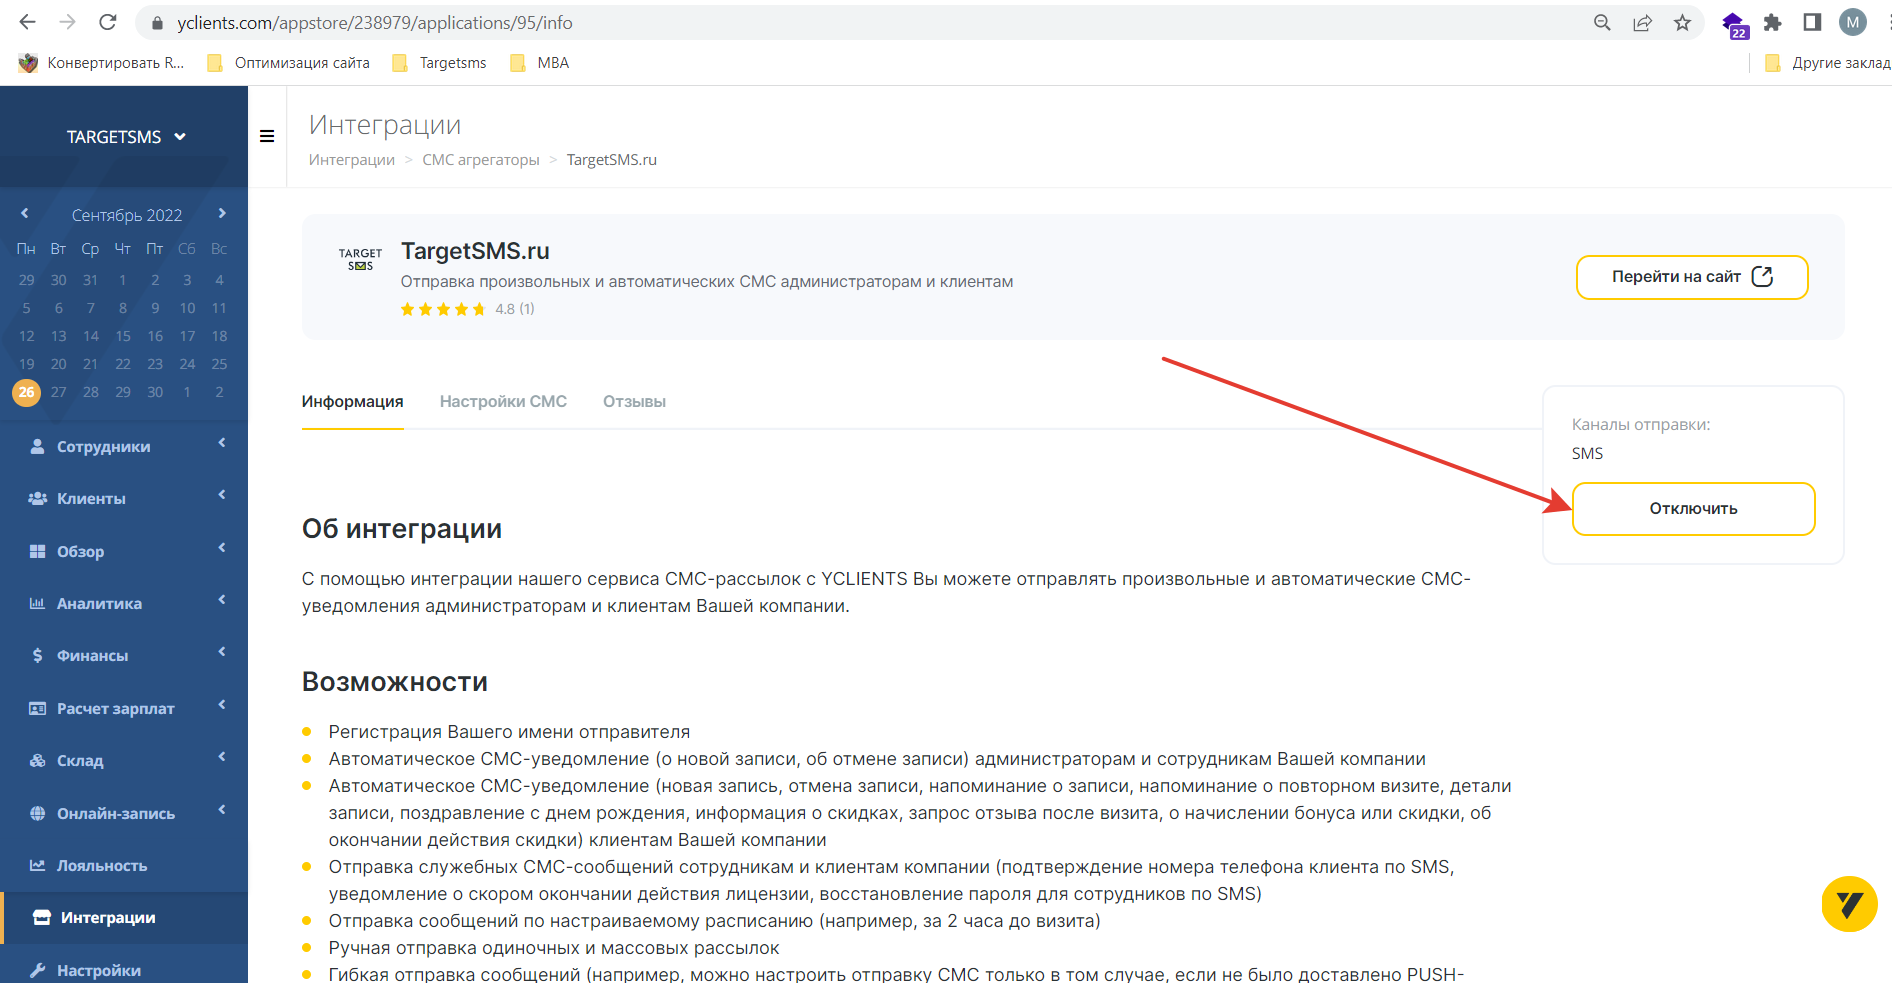Screen dimensions: 1892x983
Task: Open the Конвертировать R... bookmark
Action: [103, 62]
